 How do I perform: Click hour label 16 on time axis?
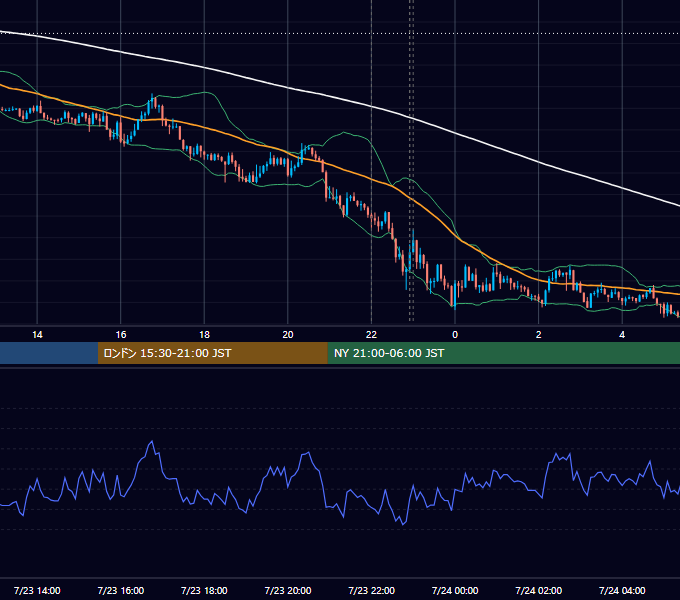click(121, 335)
